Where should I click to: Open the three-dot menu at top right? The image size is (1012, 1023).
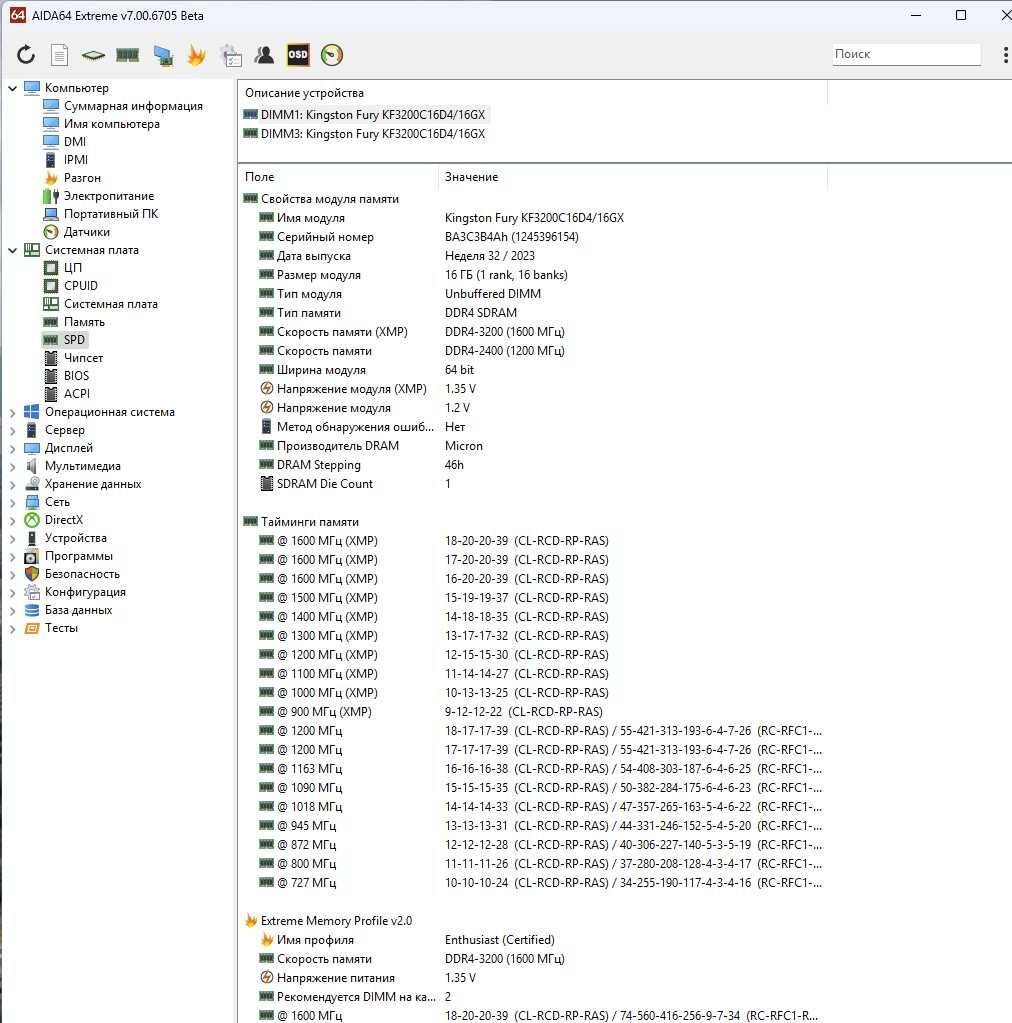point(1005,55)
